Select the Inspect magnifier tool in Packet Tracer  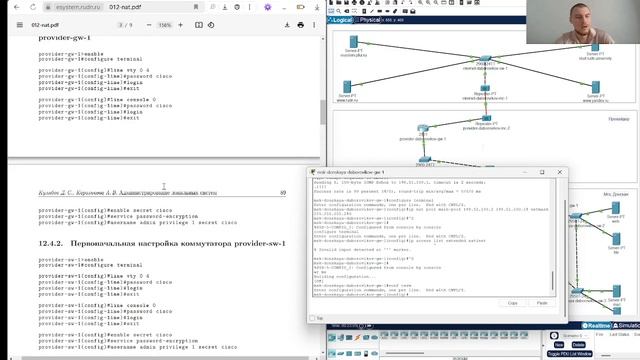(338, 11)
